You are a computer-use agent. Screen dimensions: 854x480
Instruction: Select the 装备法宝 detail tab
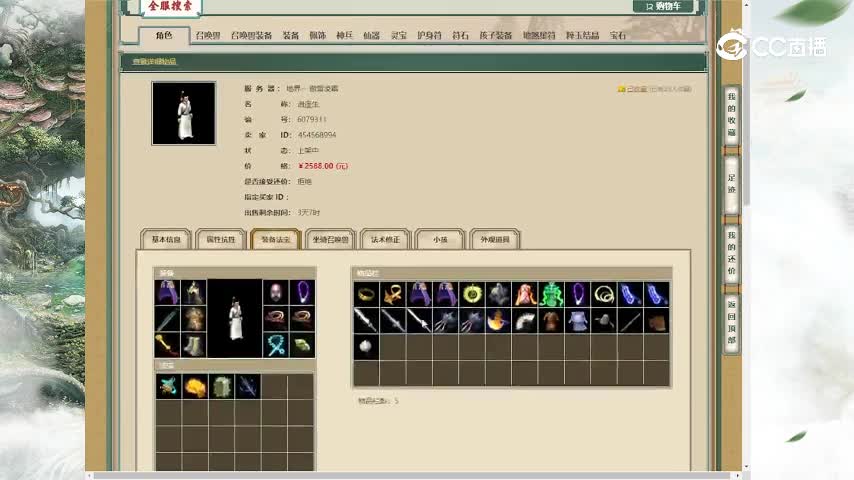[x=276, y=239]
